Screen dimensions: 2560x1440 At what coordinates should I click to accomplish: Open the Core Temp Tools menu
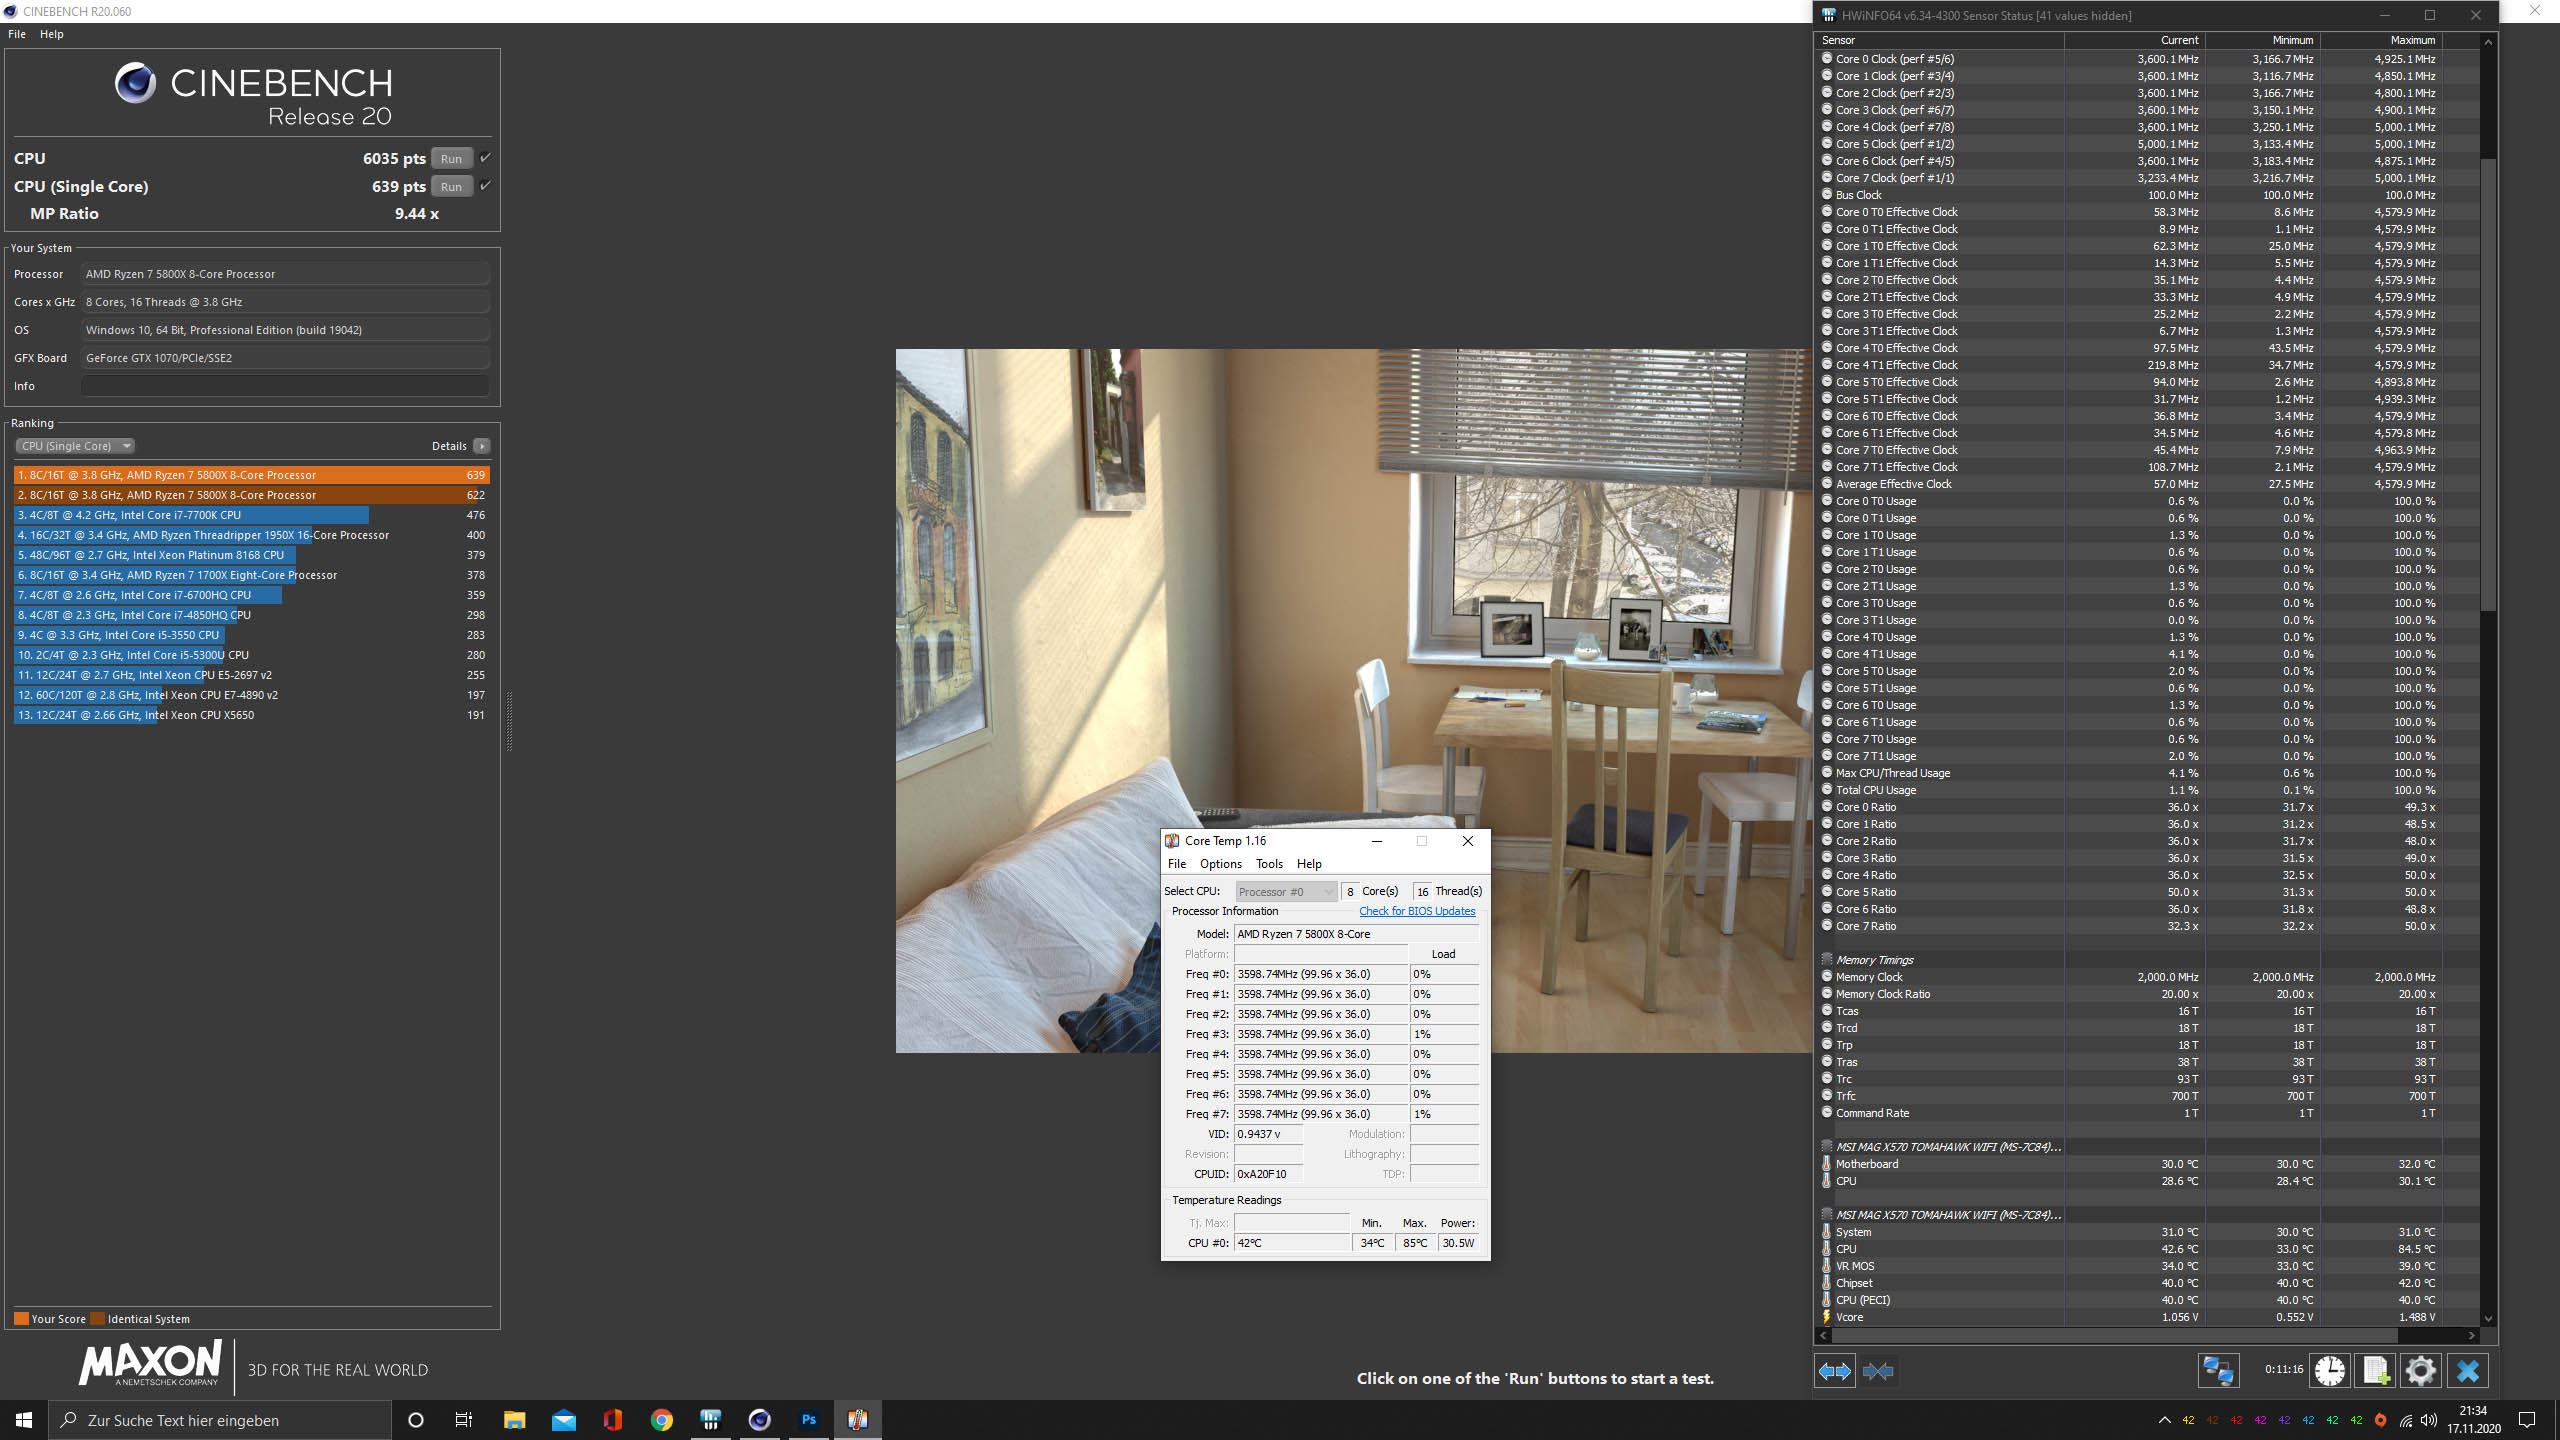point(1269,864)
